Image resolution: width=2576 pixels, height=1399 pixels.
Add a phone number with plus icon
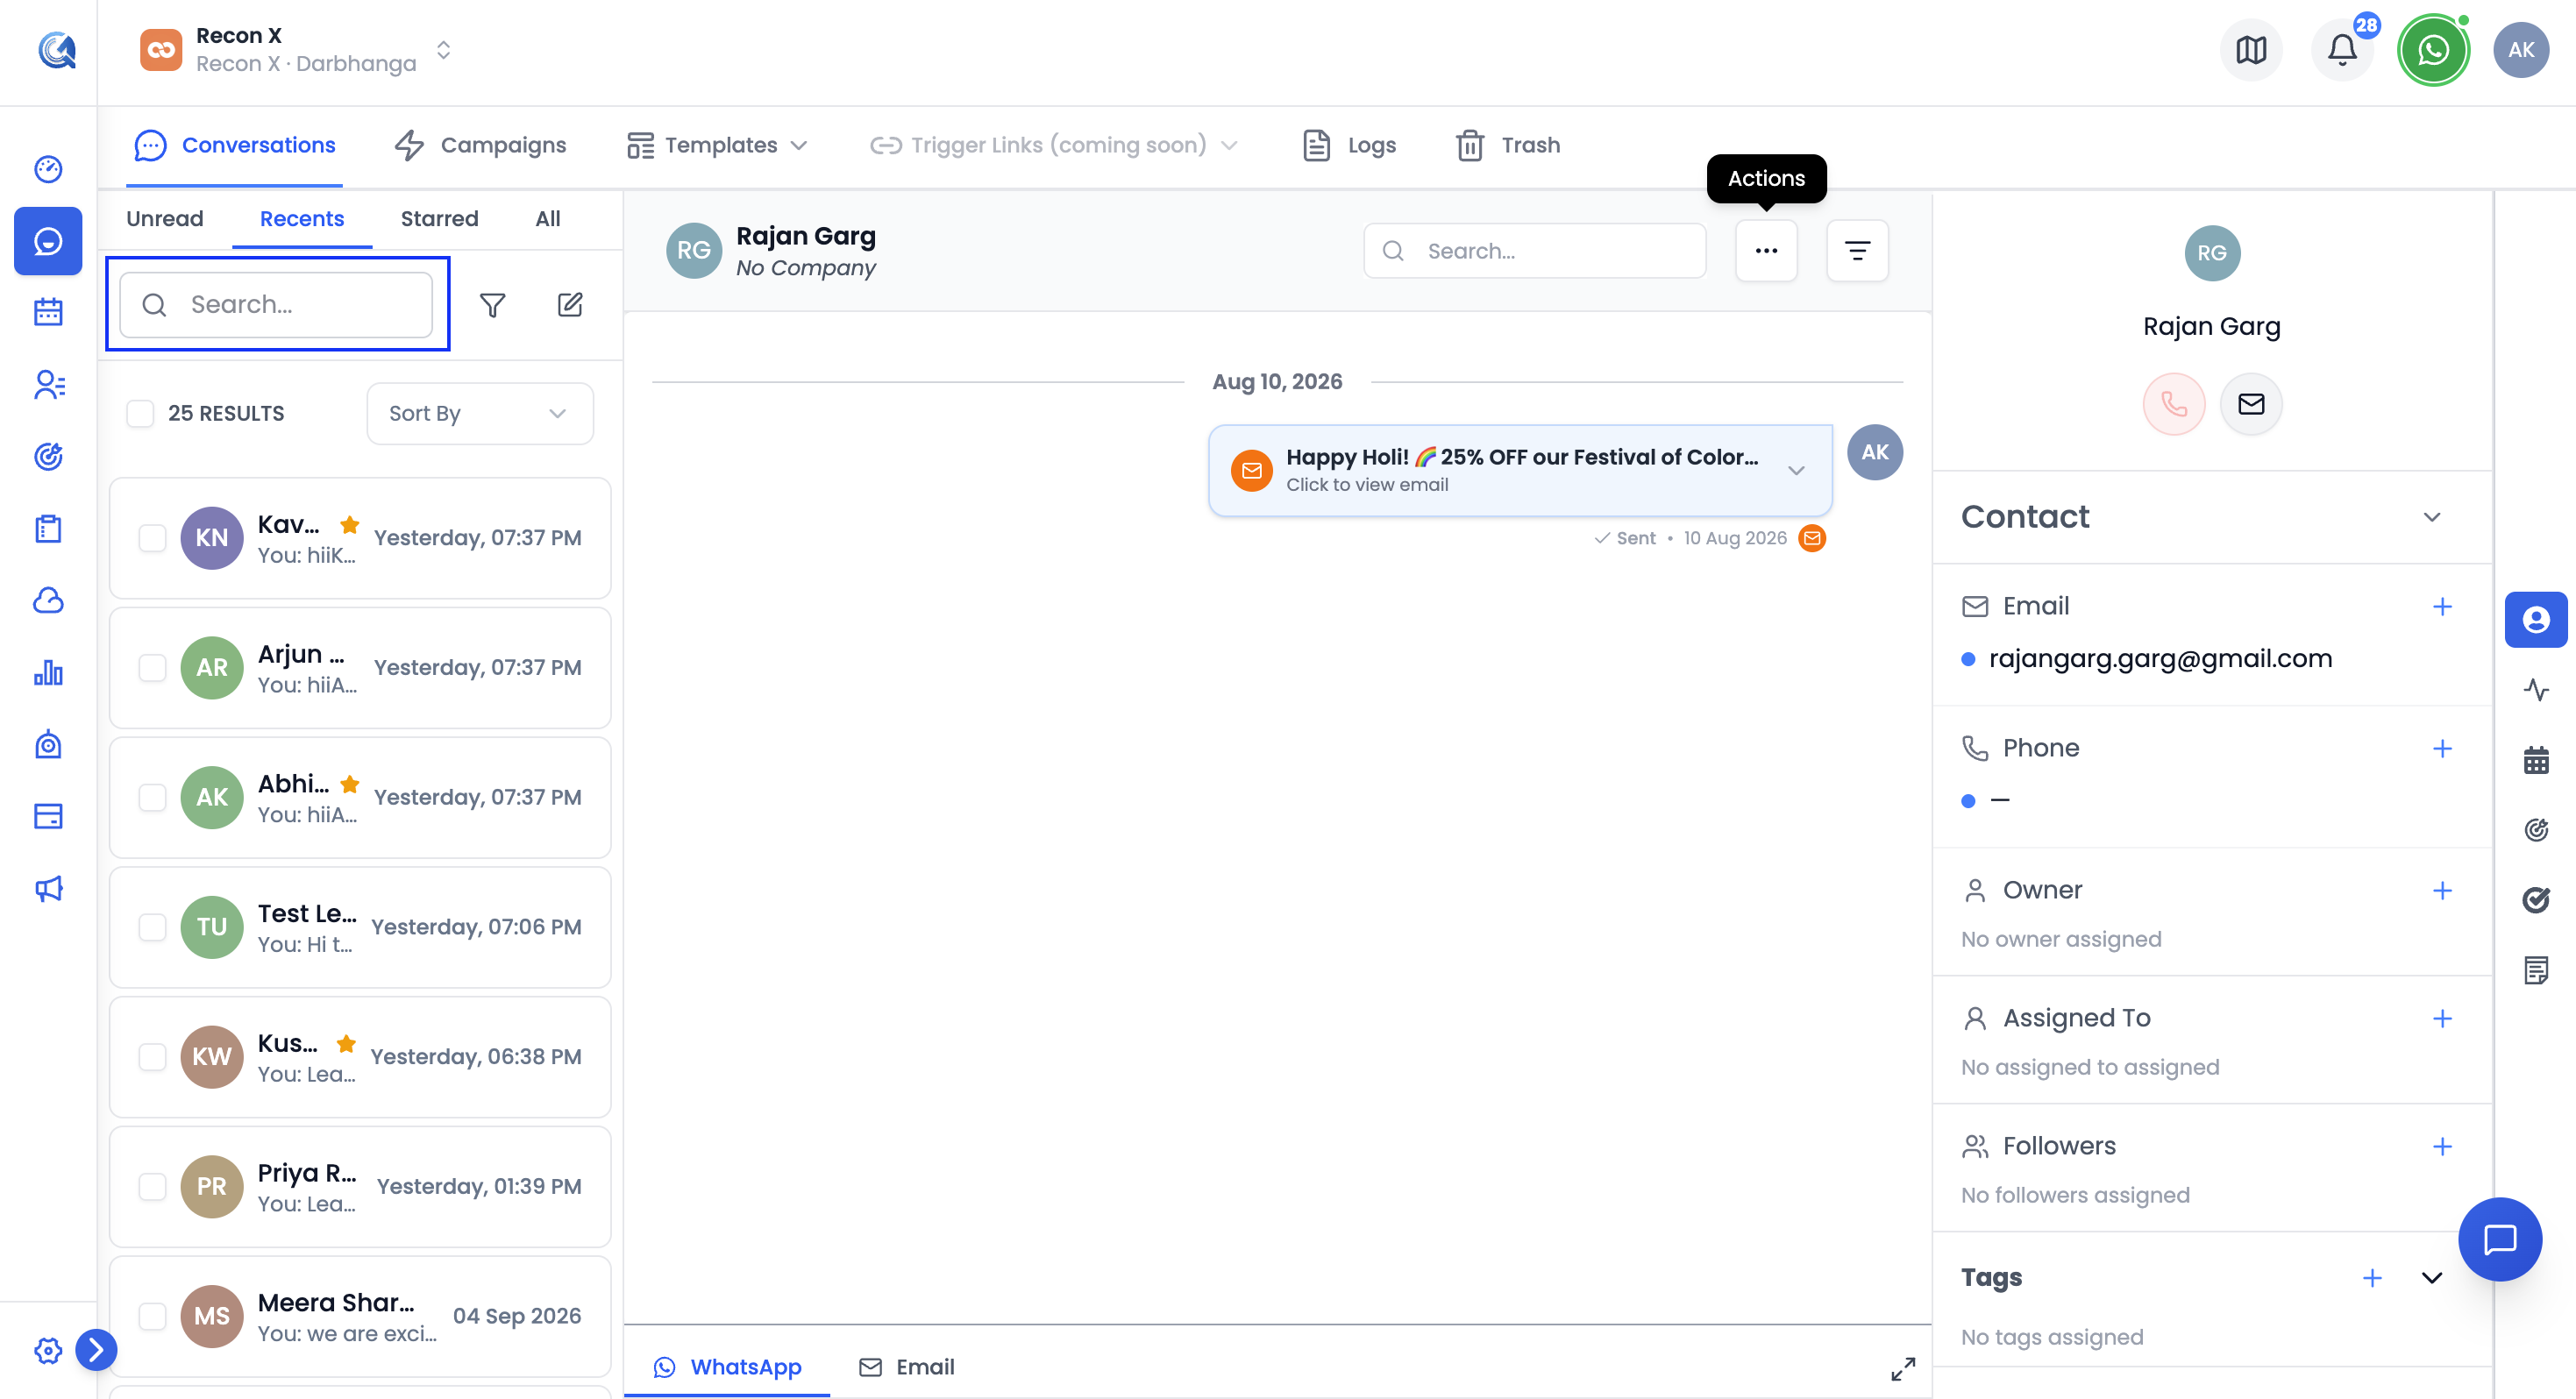(x=2442, y=748)
